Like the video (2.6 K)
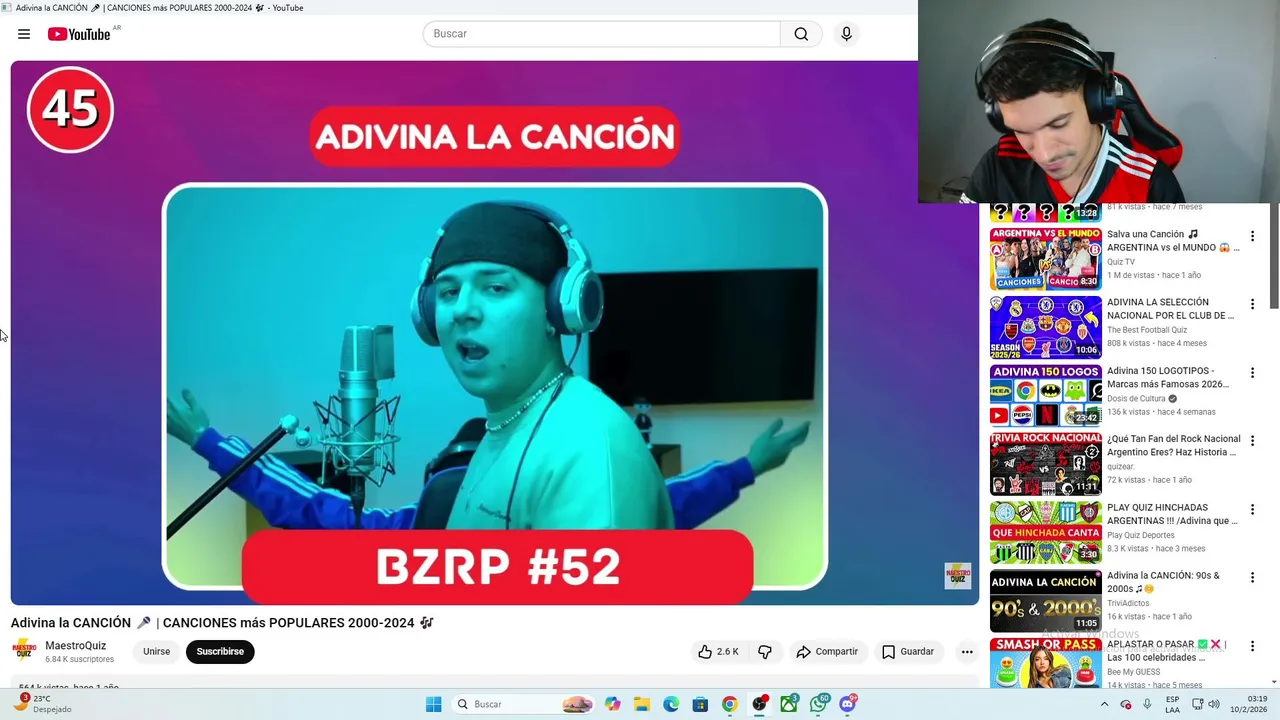Image resolution: width=1280 pixels, height=720 pixels. 718,651
